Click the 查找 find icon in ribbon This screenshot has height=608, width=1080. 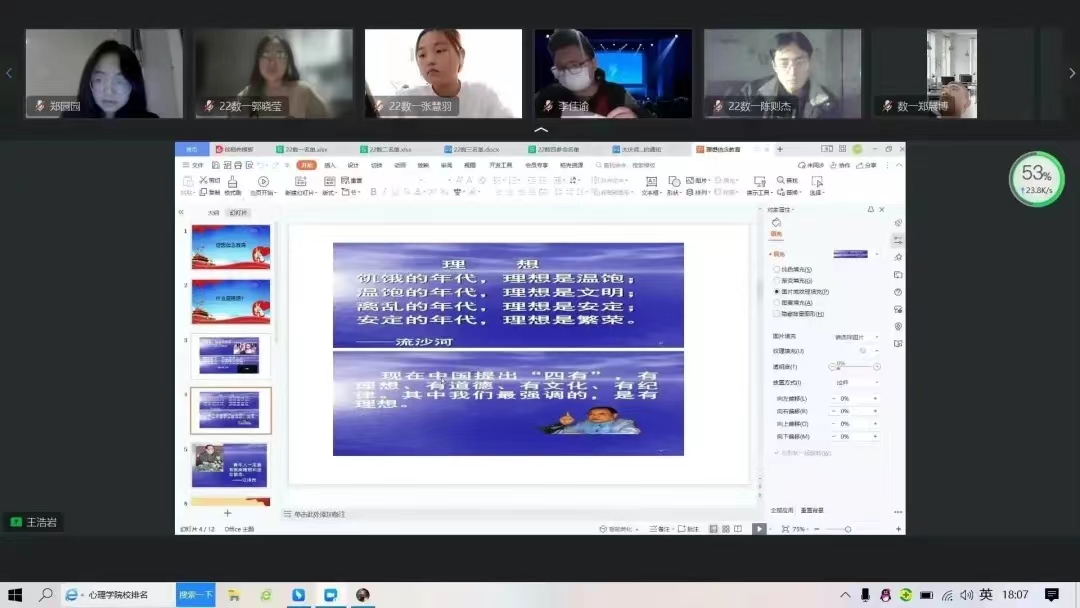pyautogui.click(x=786, y=181)
